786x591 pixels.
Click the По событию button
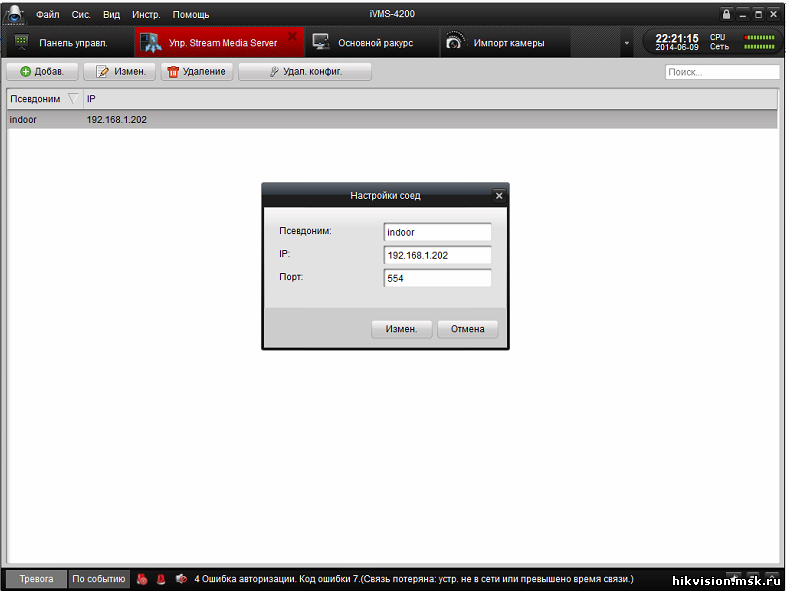pos(99,579)
